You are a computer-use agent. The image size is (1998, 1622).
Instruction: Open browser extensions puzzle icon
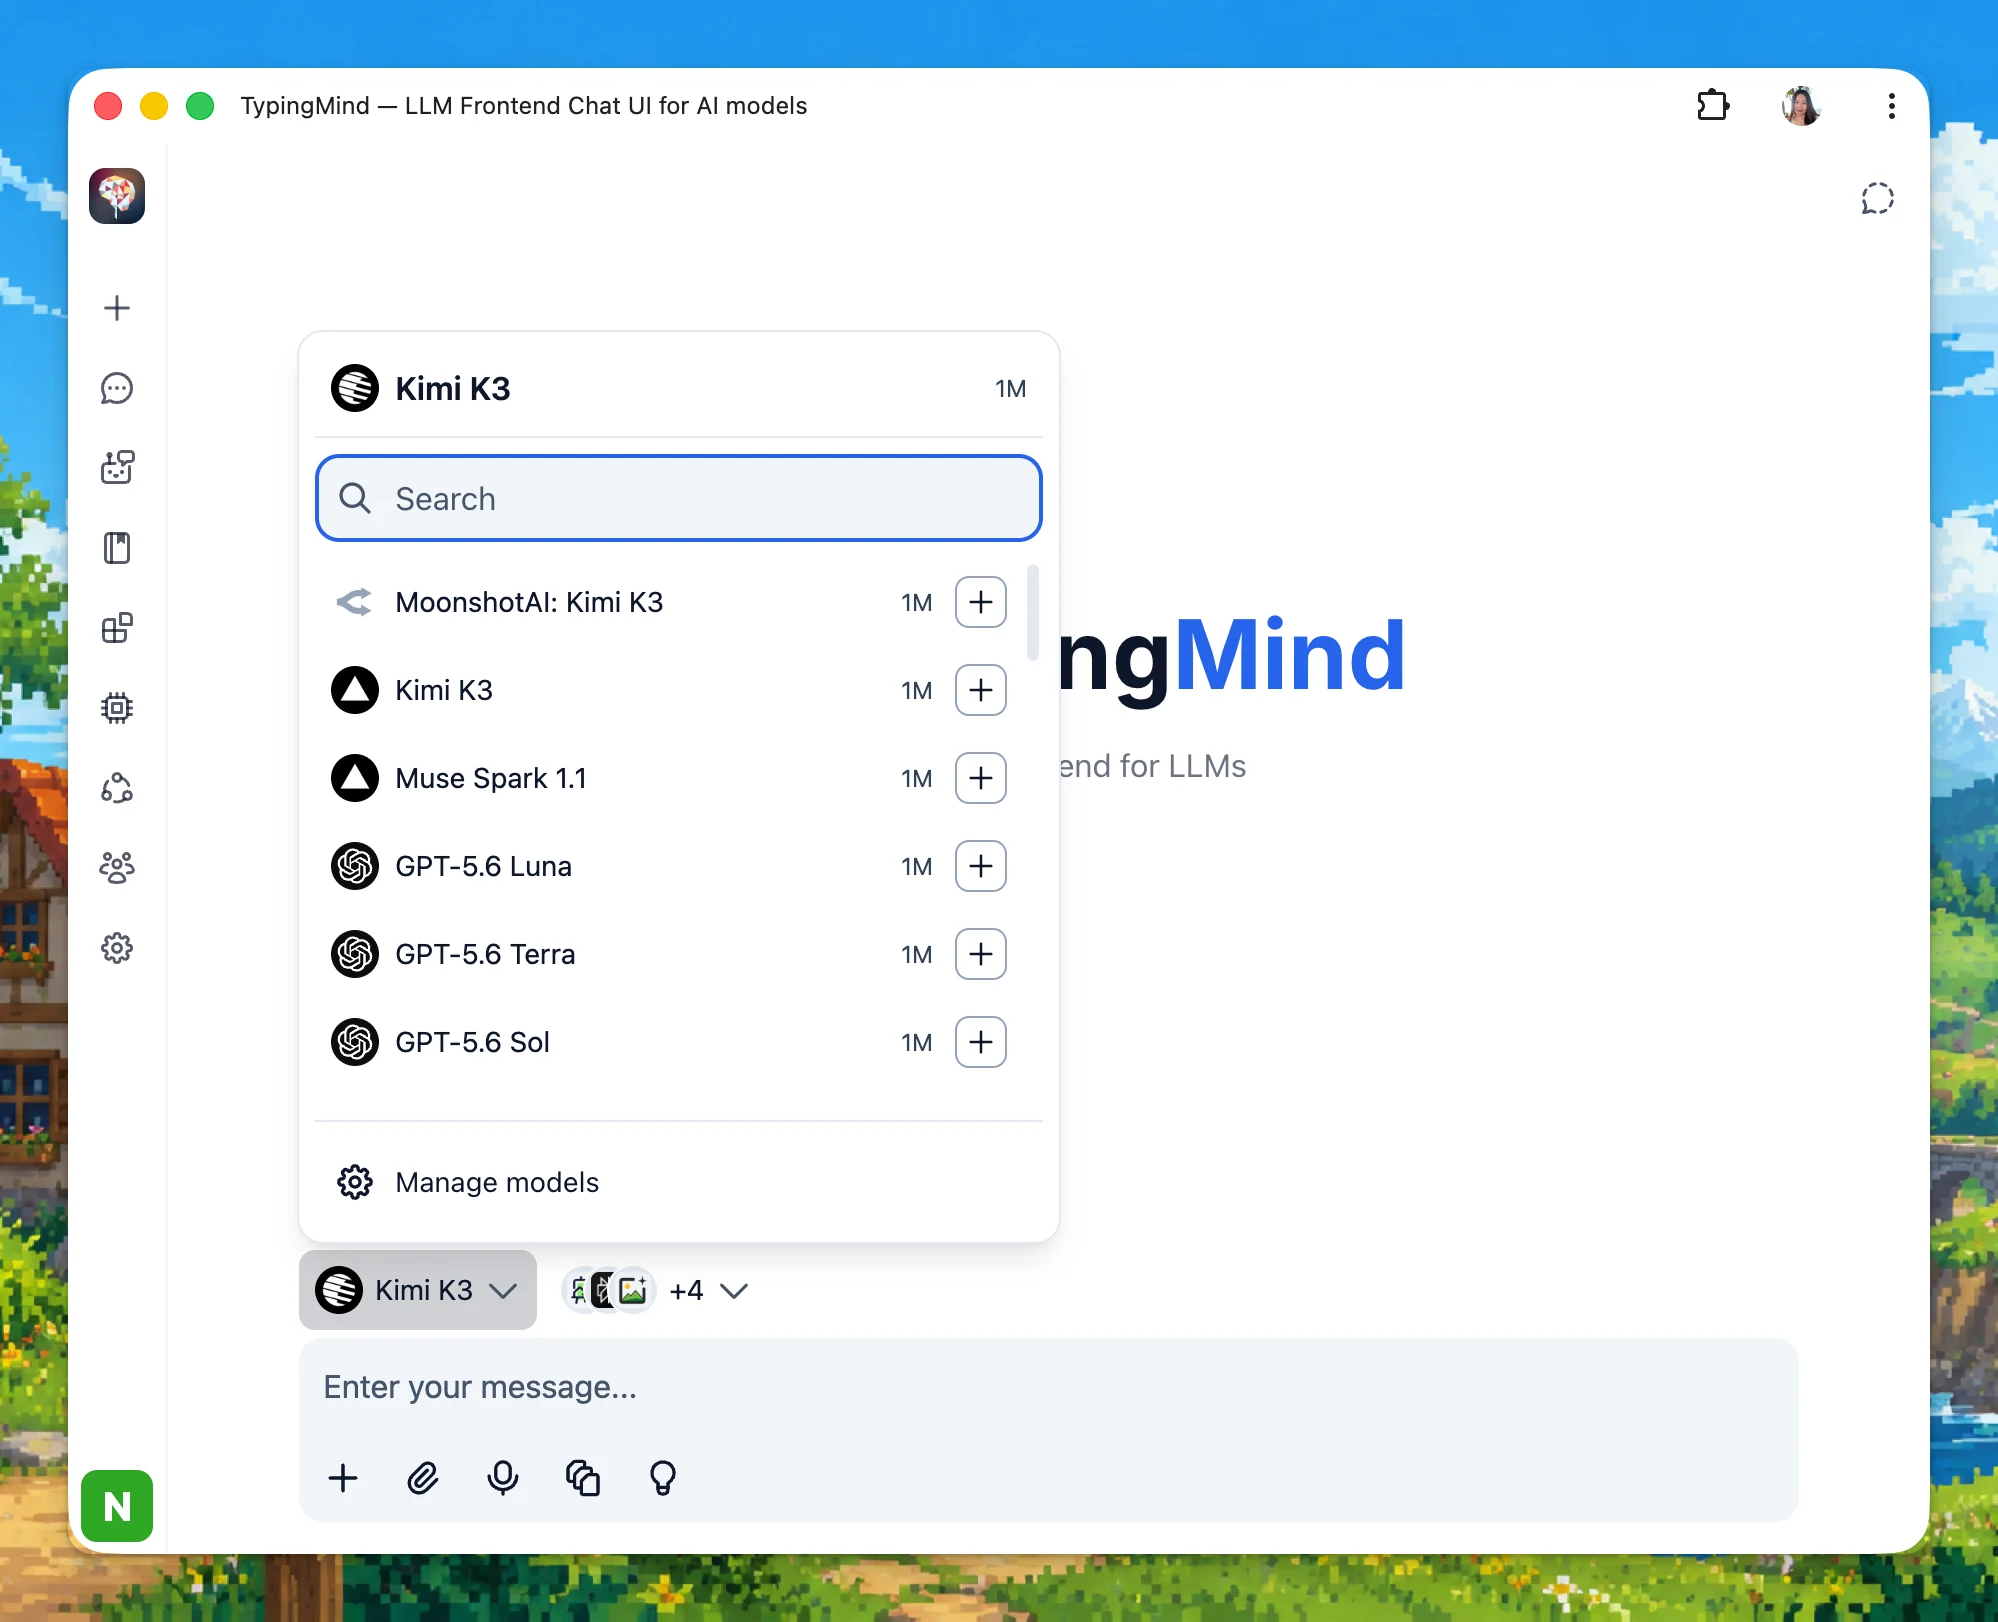(x=1713, y=105)
